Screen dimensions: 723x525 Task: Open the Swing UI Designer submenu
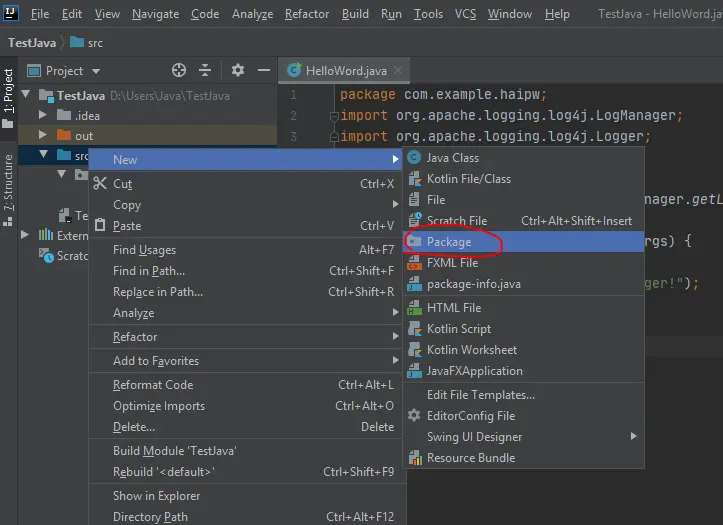coord(524,437)
